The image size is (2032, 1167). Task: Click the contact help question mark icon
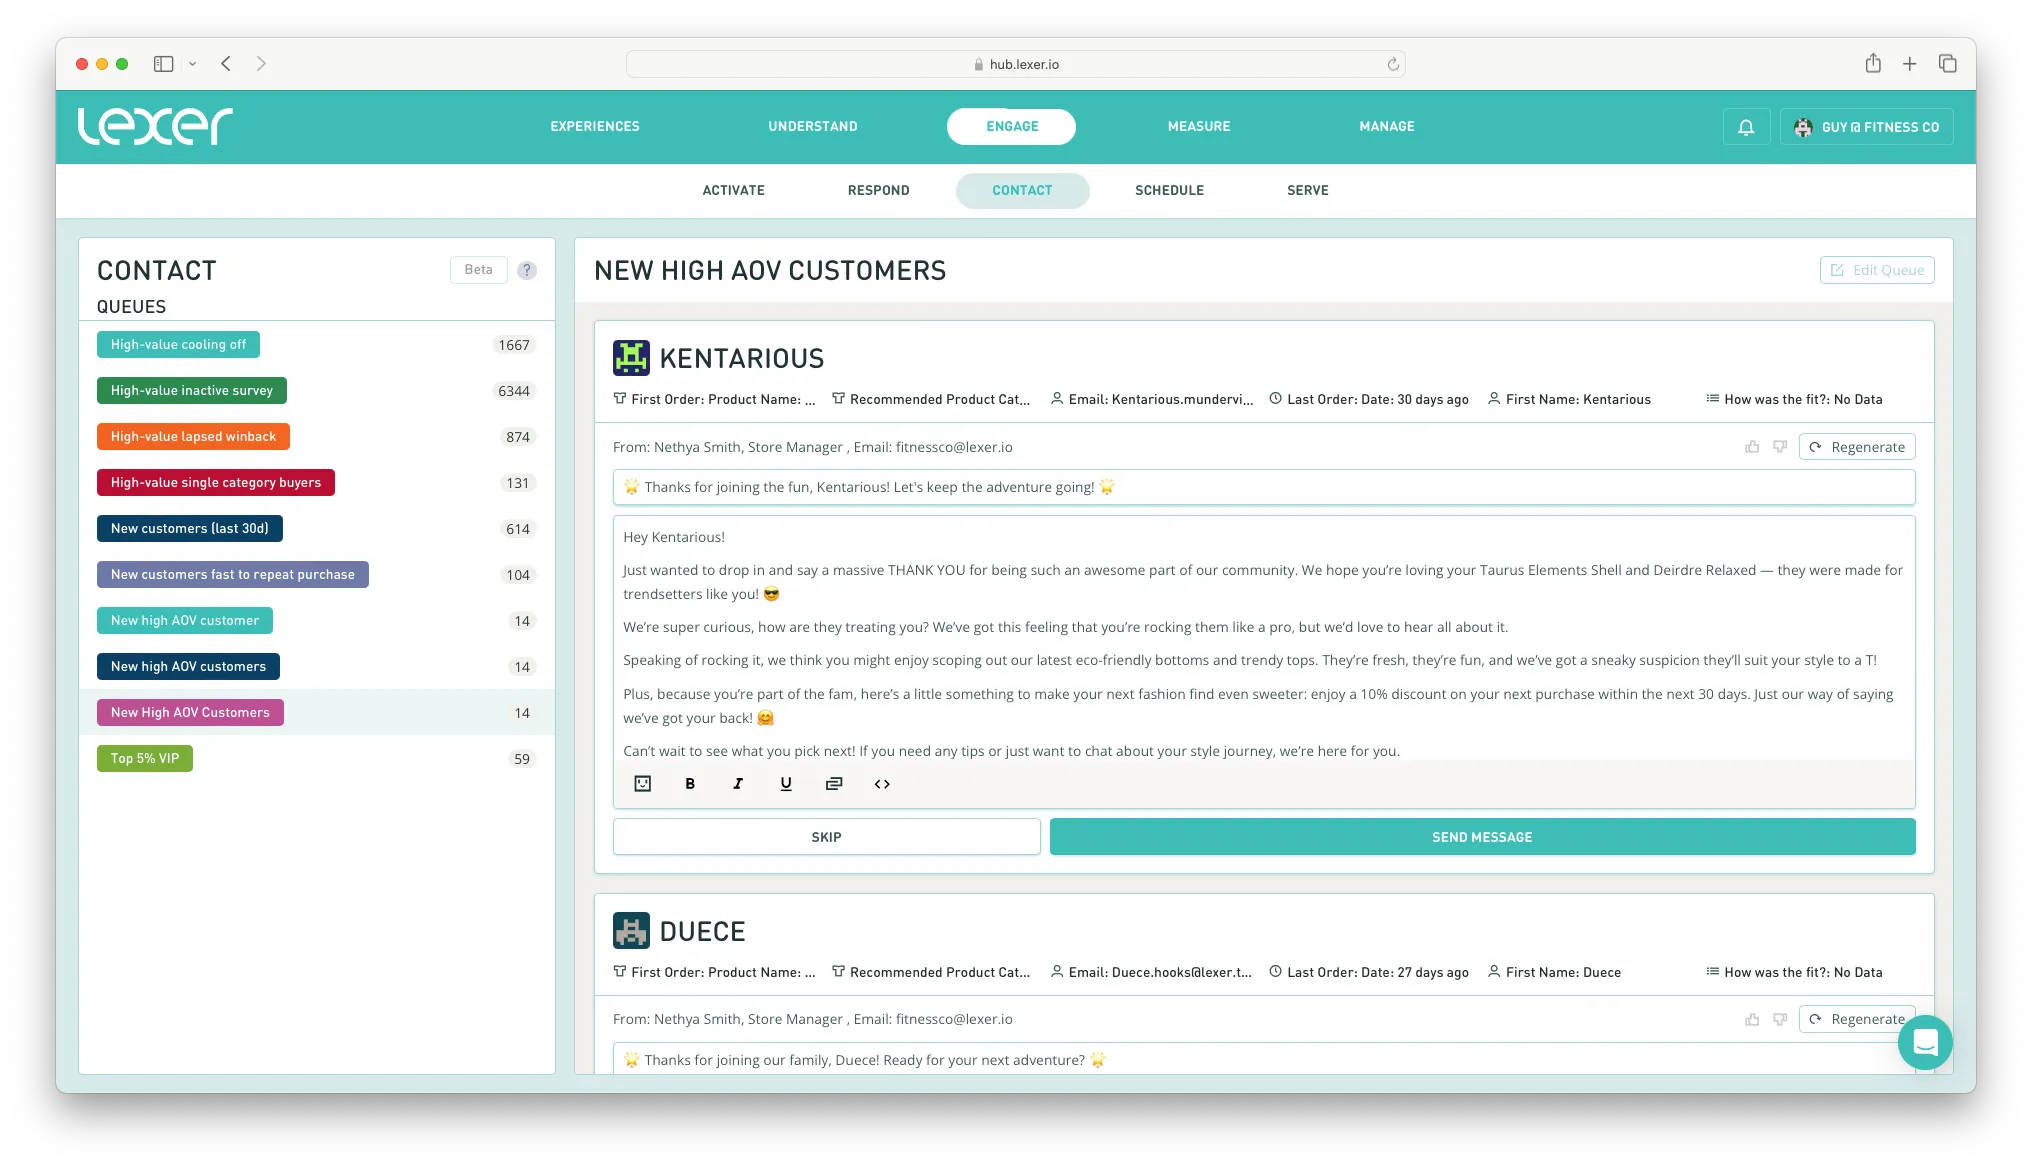click(x=527, y=270)
